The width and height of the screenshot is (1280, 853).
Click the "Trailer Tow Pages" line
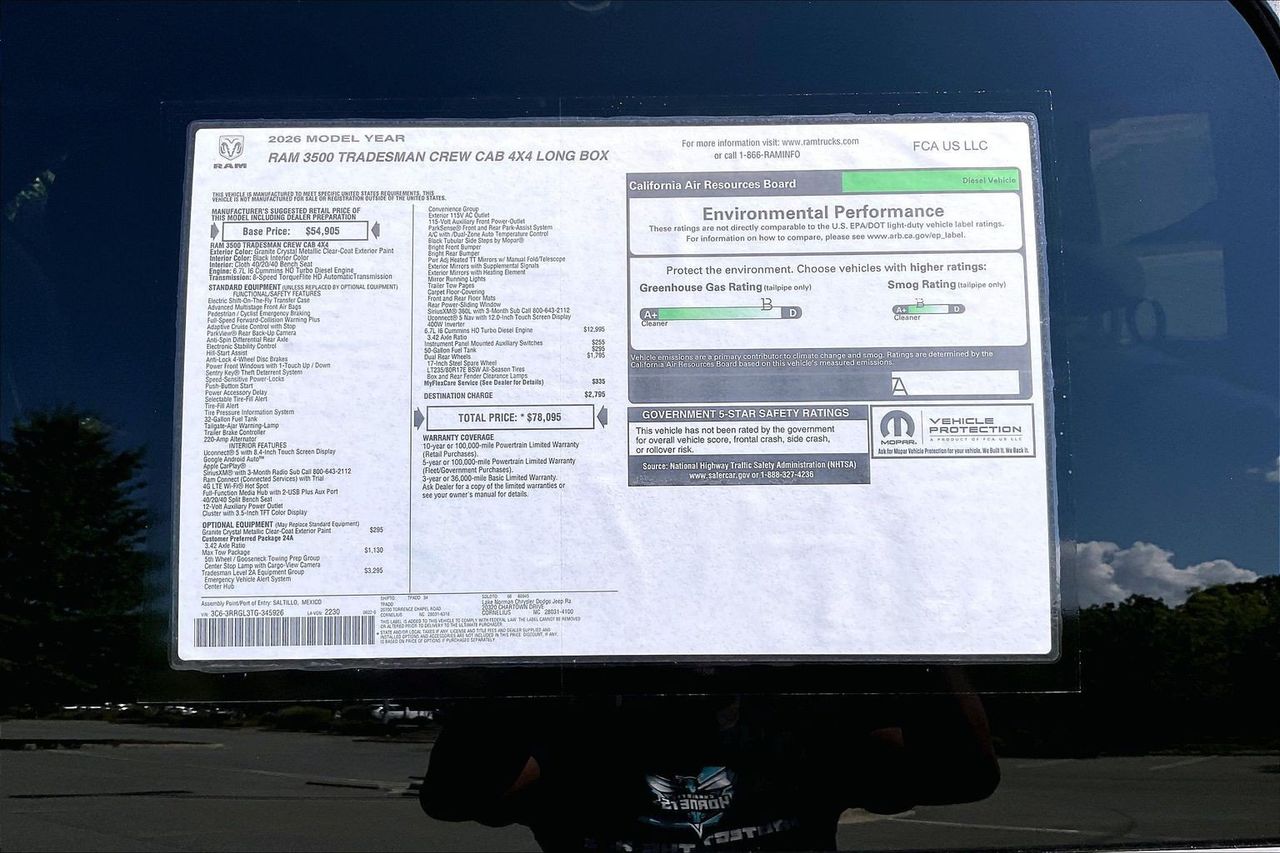(x=451, y=285)
